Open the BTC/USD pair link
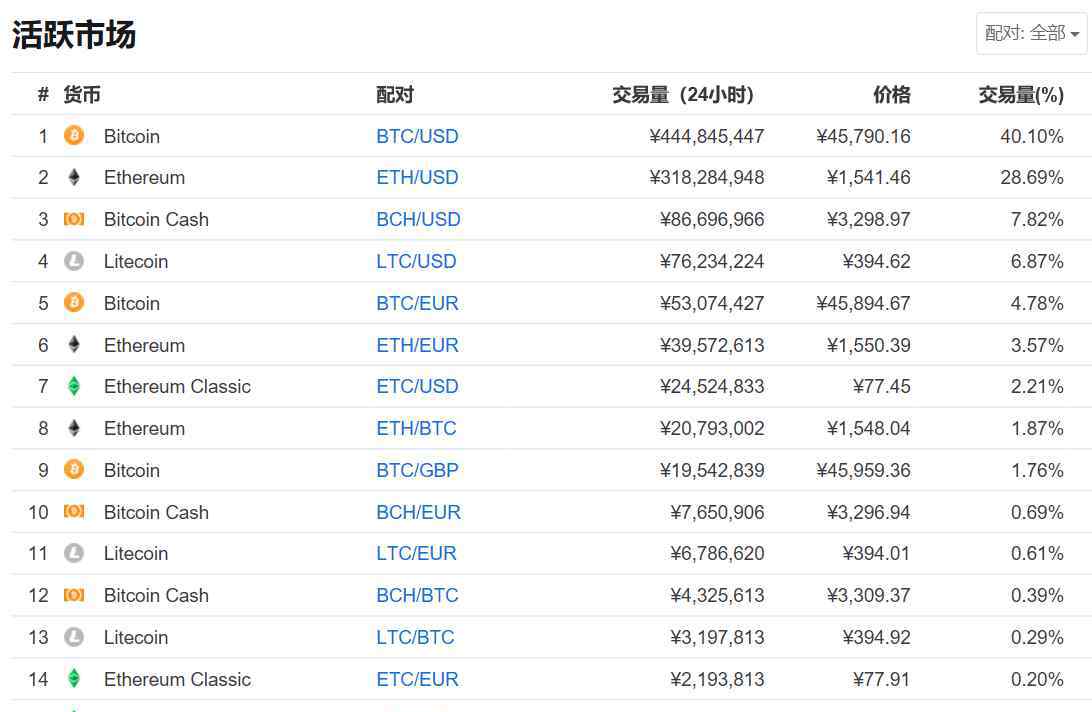1092x712 pixels. click(x=417, y=136)
